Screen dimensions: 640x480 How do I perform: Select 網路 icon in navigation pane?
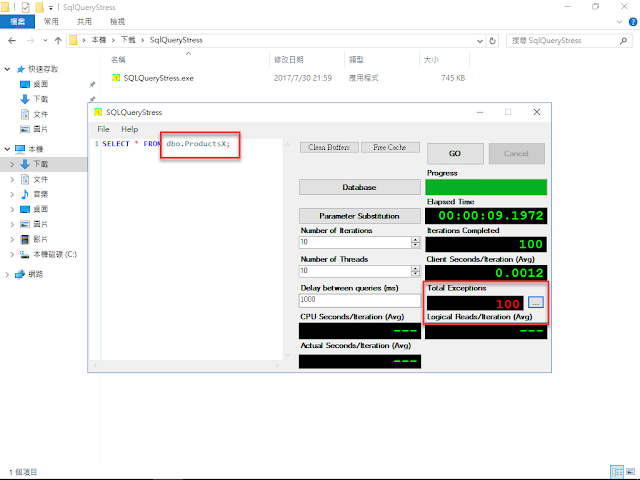pyautogui.click(x=20, y=274)
